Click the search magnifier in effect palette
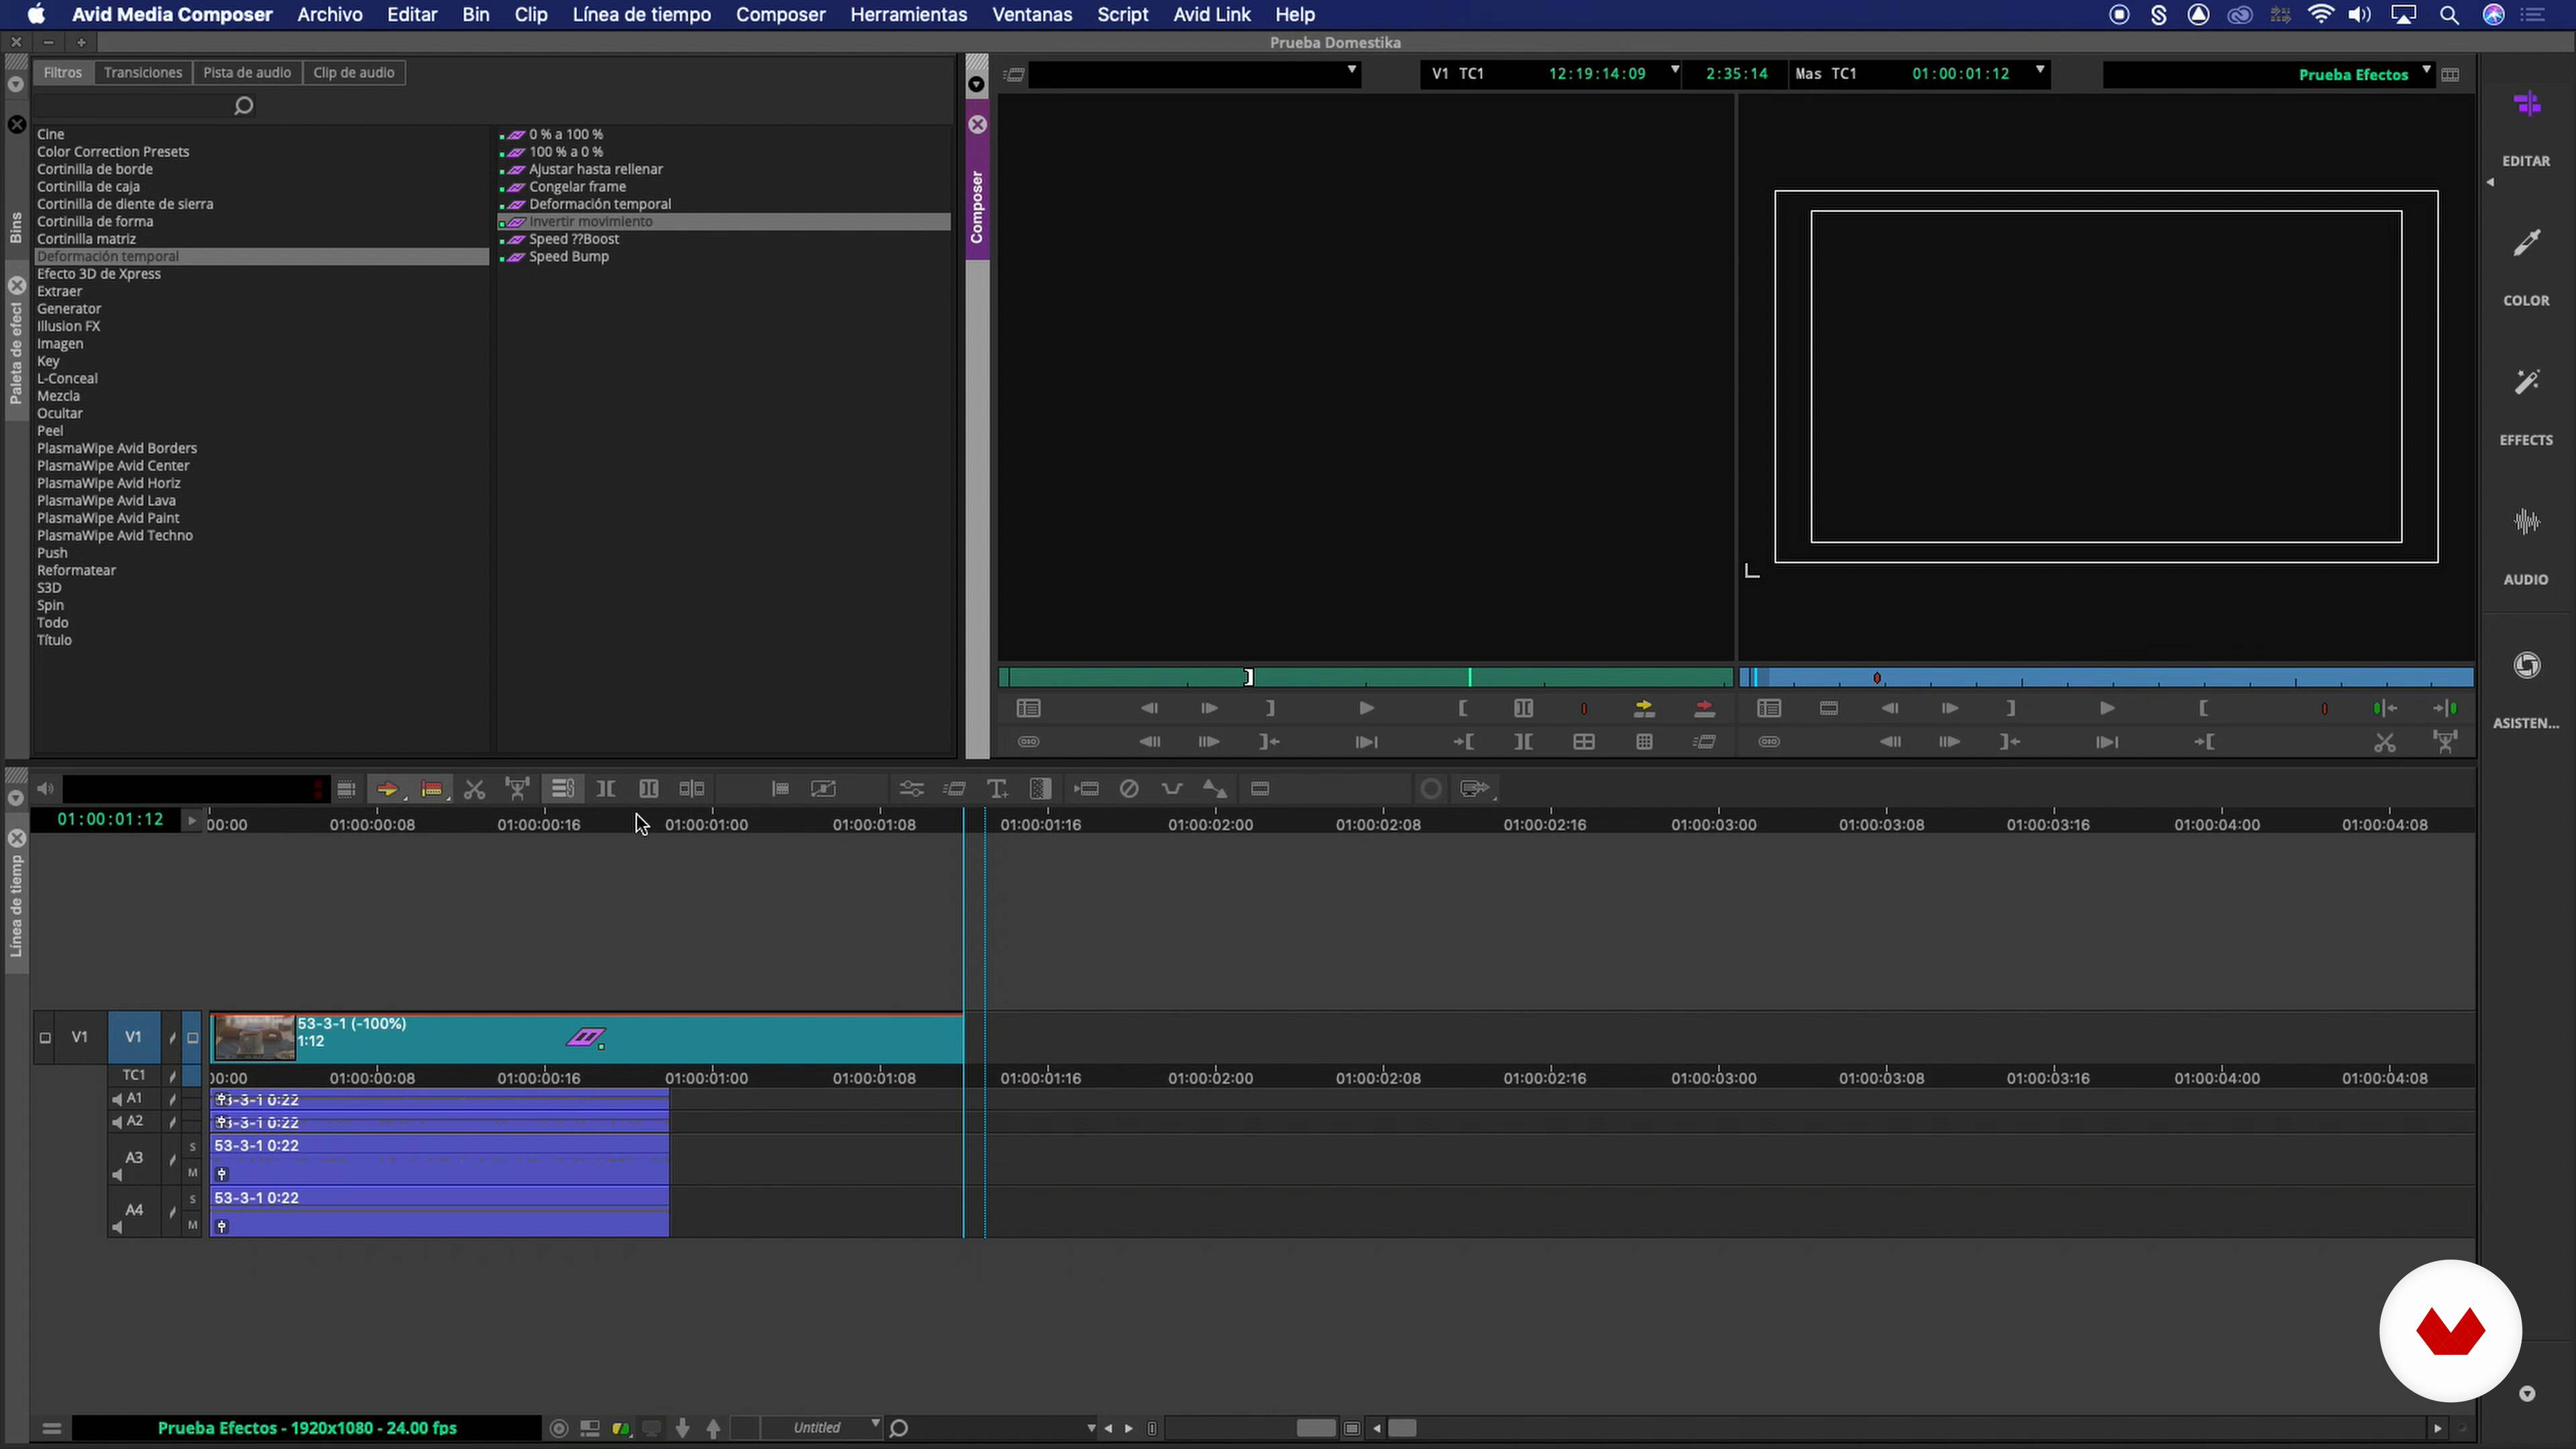Image resolution: width=2576 pixels, height=1449 pixels. [x=243, y=106]
